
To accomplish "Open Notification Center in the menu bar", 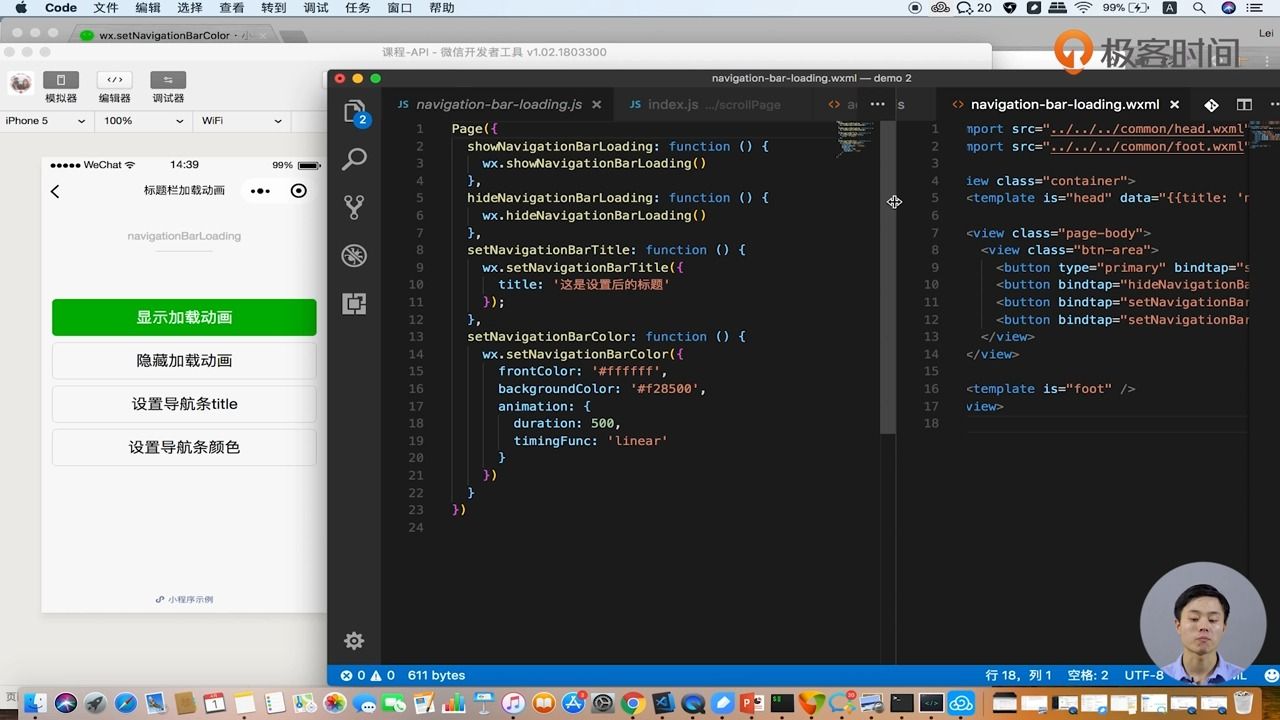I will point(1256,8).
